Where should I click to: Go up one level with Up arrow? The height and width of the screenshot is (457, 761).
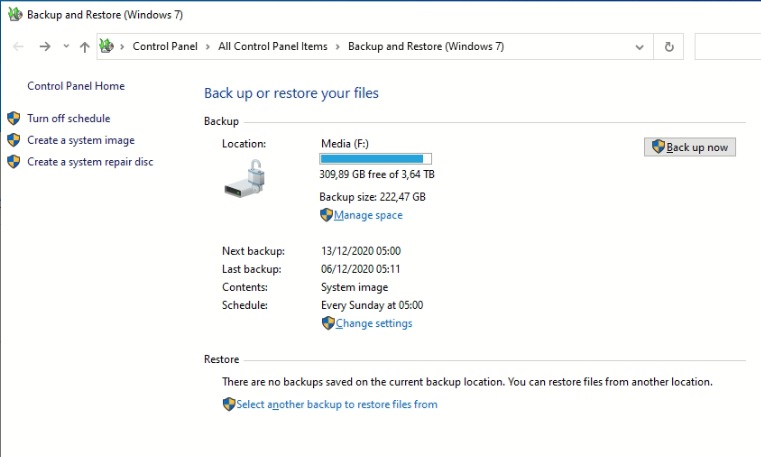(85, 47)
